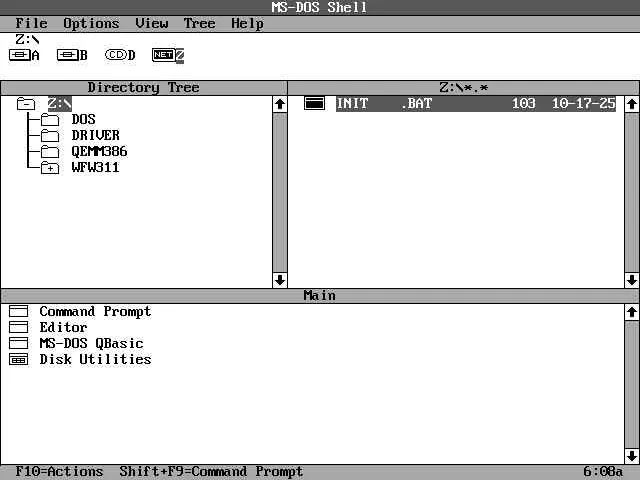Click Main panel scroll down arrow
640x480 pixels.
[632, 456]
